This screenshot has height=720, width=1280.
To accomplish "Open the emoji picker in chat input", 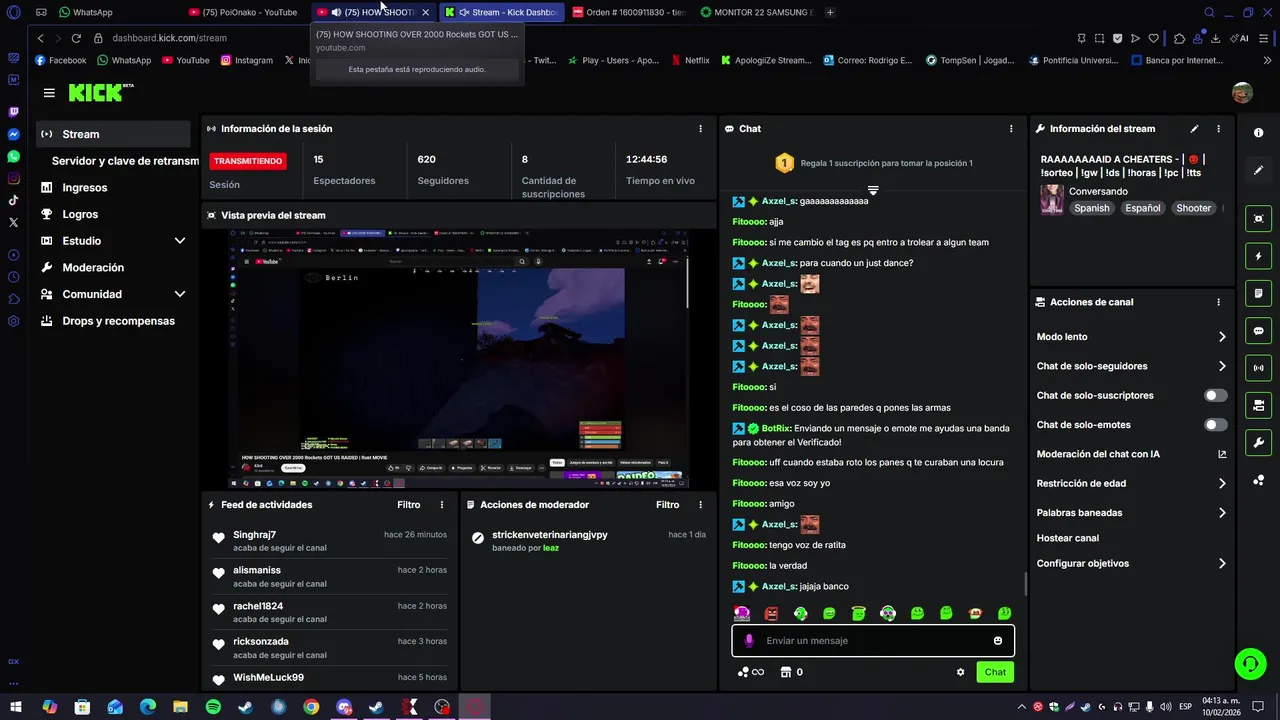I will pos(997,641).
